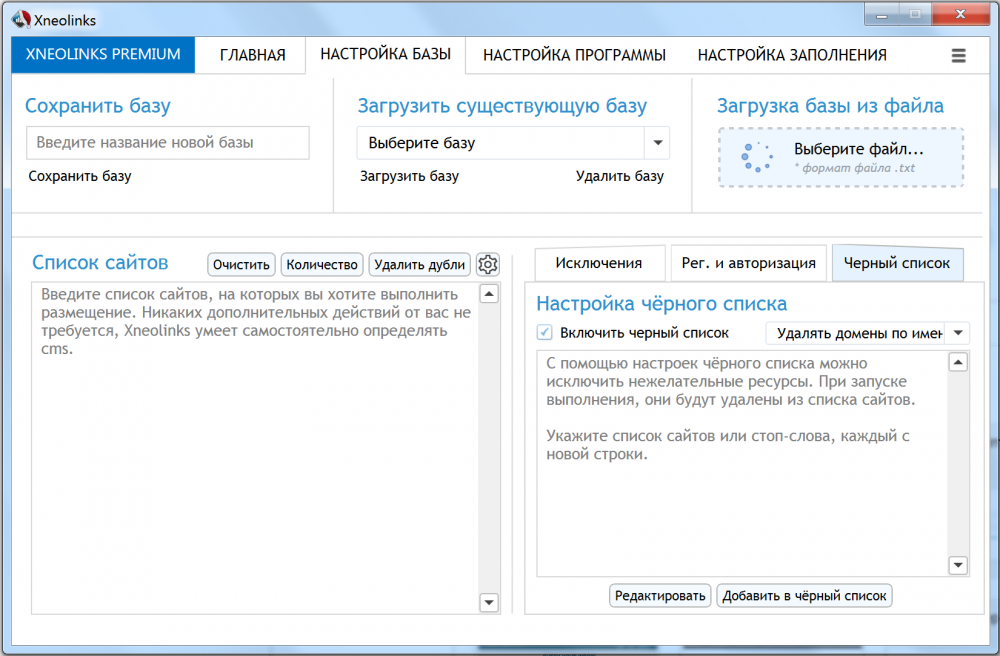Close the Xneolinks window

pos(960,15)
